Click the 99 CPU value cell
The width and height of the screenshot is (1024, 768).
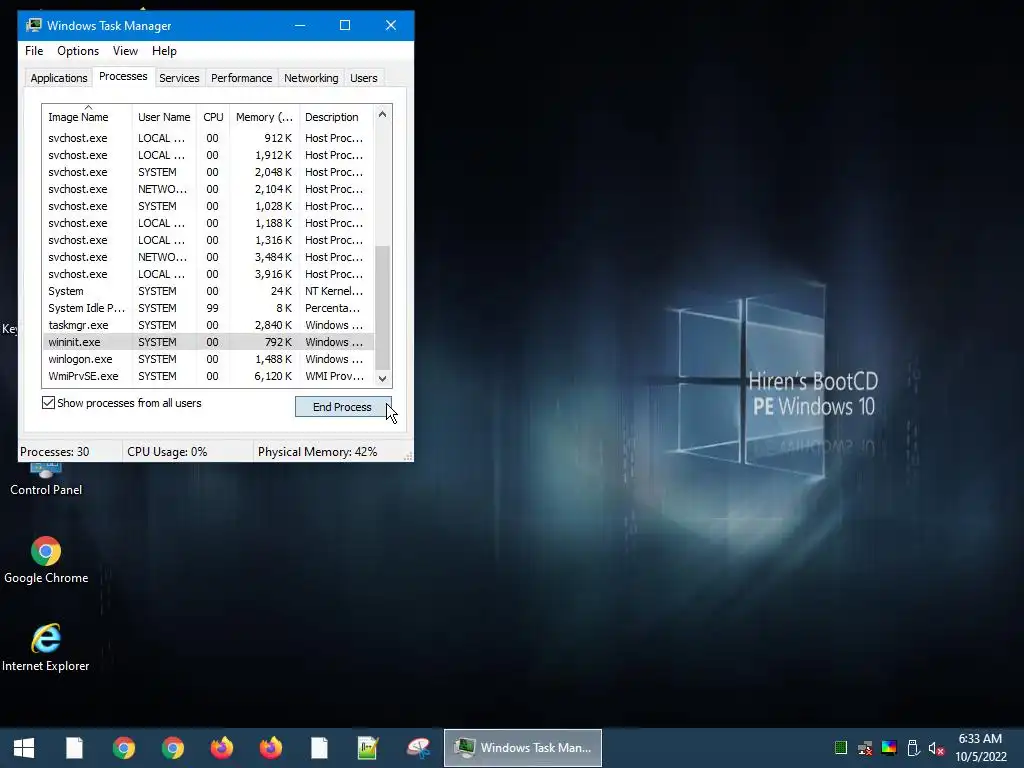point(212,308)
